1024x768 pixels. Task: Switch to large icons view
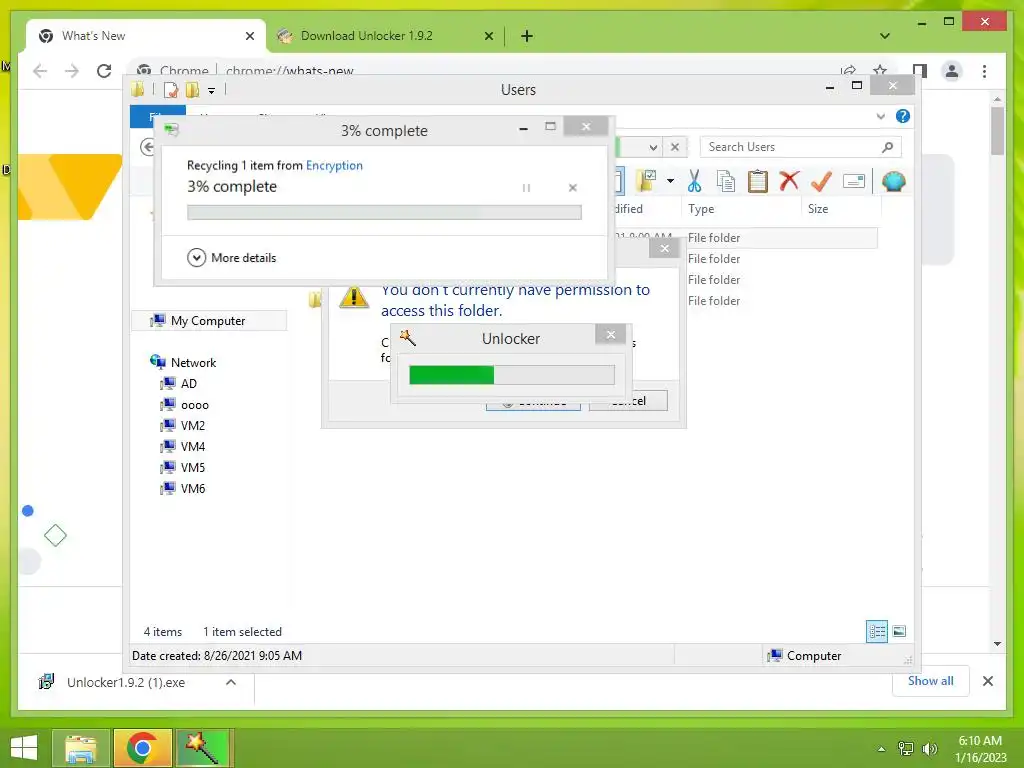[x=899, y=632]
